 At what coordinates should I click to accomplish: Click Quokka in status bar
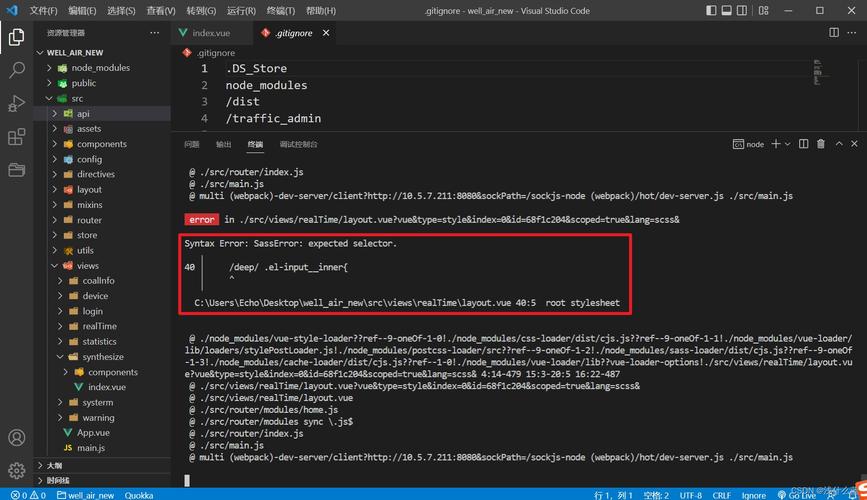pyautogui.click(x=139, y=495)
